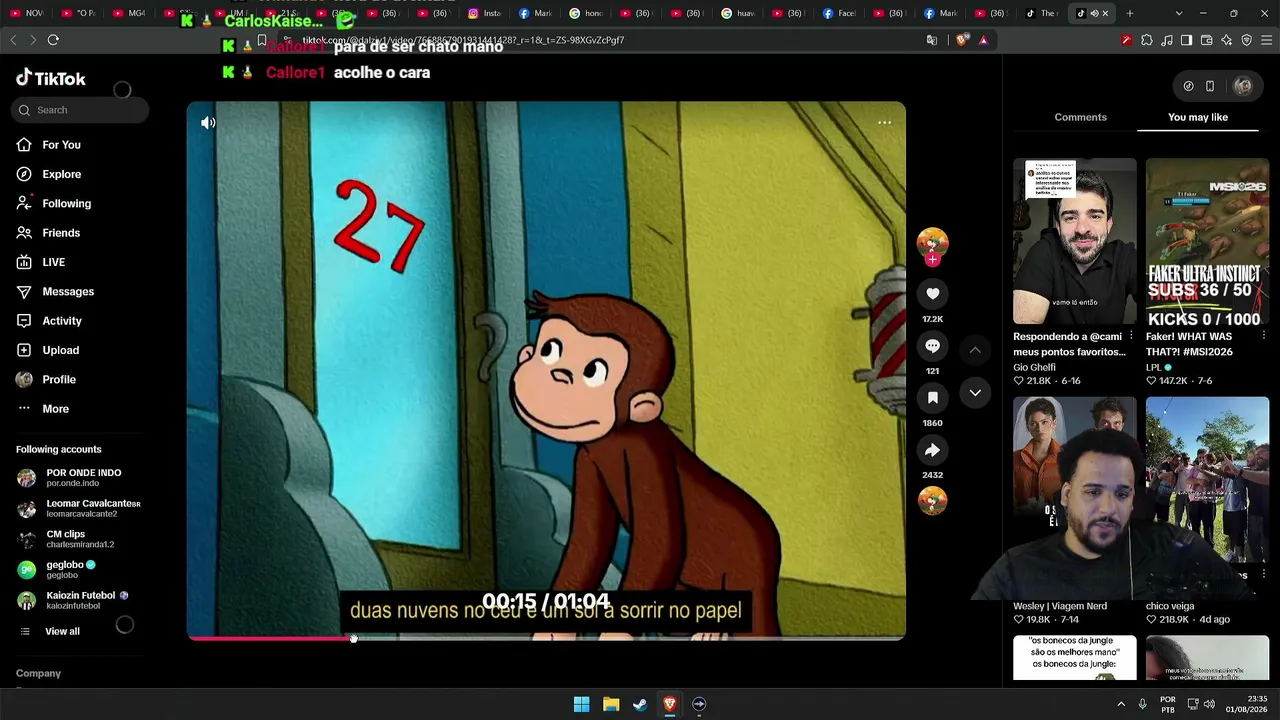Follow the creator via the red plus badge

[932, 260]
